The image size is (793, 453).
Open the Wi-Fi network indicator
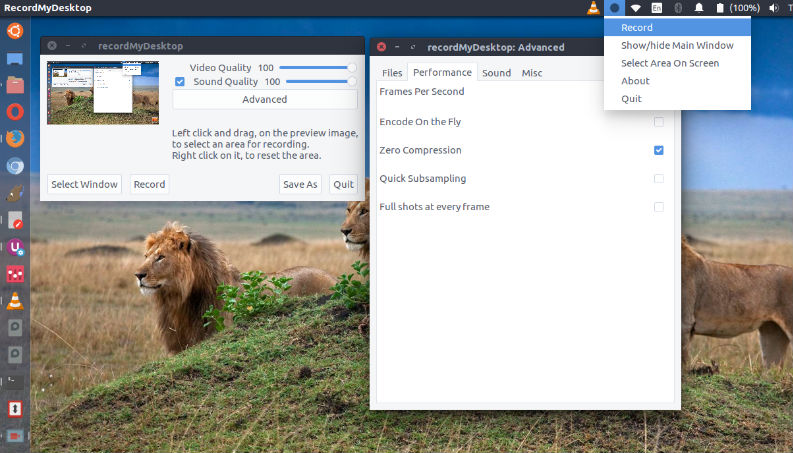coord(636,8)
